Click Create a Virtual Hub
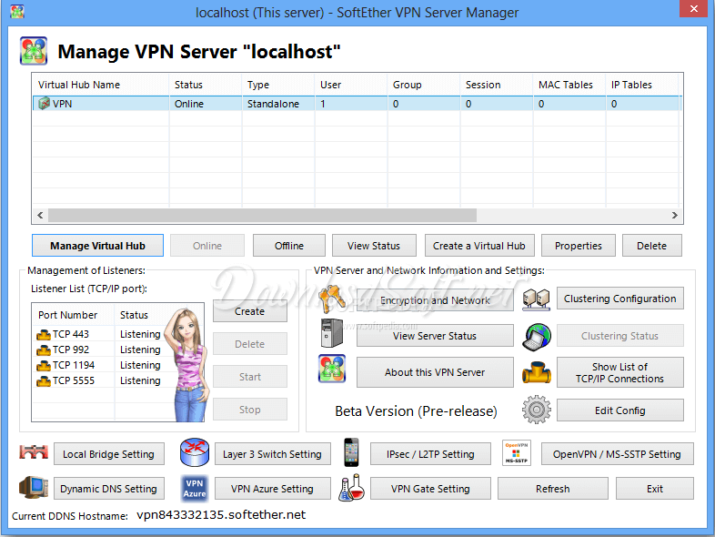715x537 pixels. (x=479, y=246)
